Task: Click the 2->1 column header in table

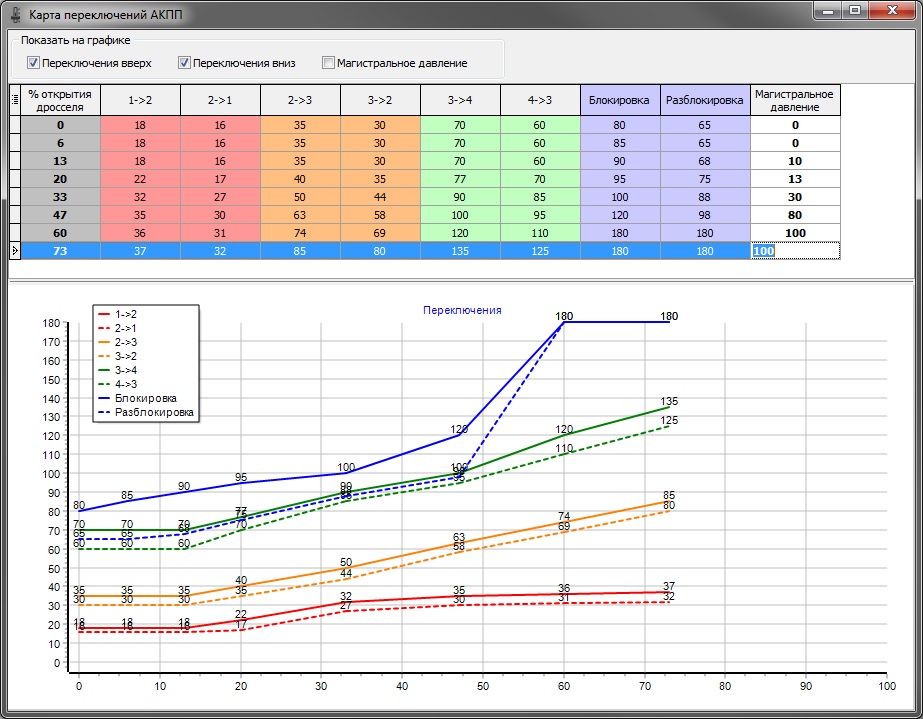Action: (220, 100)
